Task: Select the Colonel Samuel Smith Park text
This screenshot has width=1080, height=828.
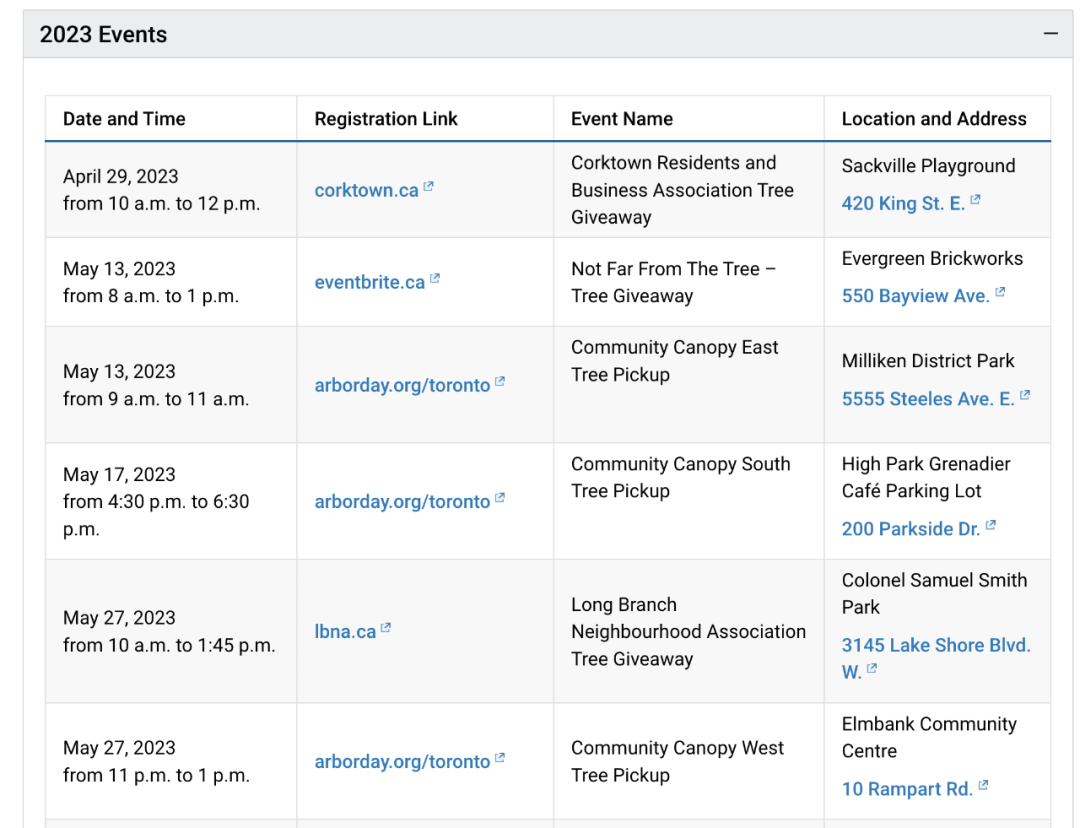Action: 934,594
